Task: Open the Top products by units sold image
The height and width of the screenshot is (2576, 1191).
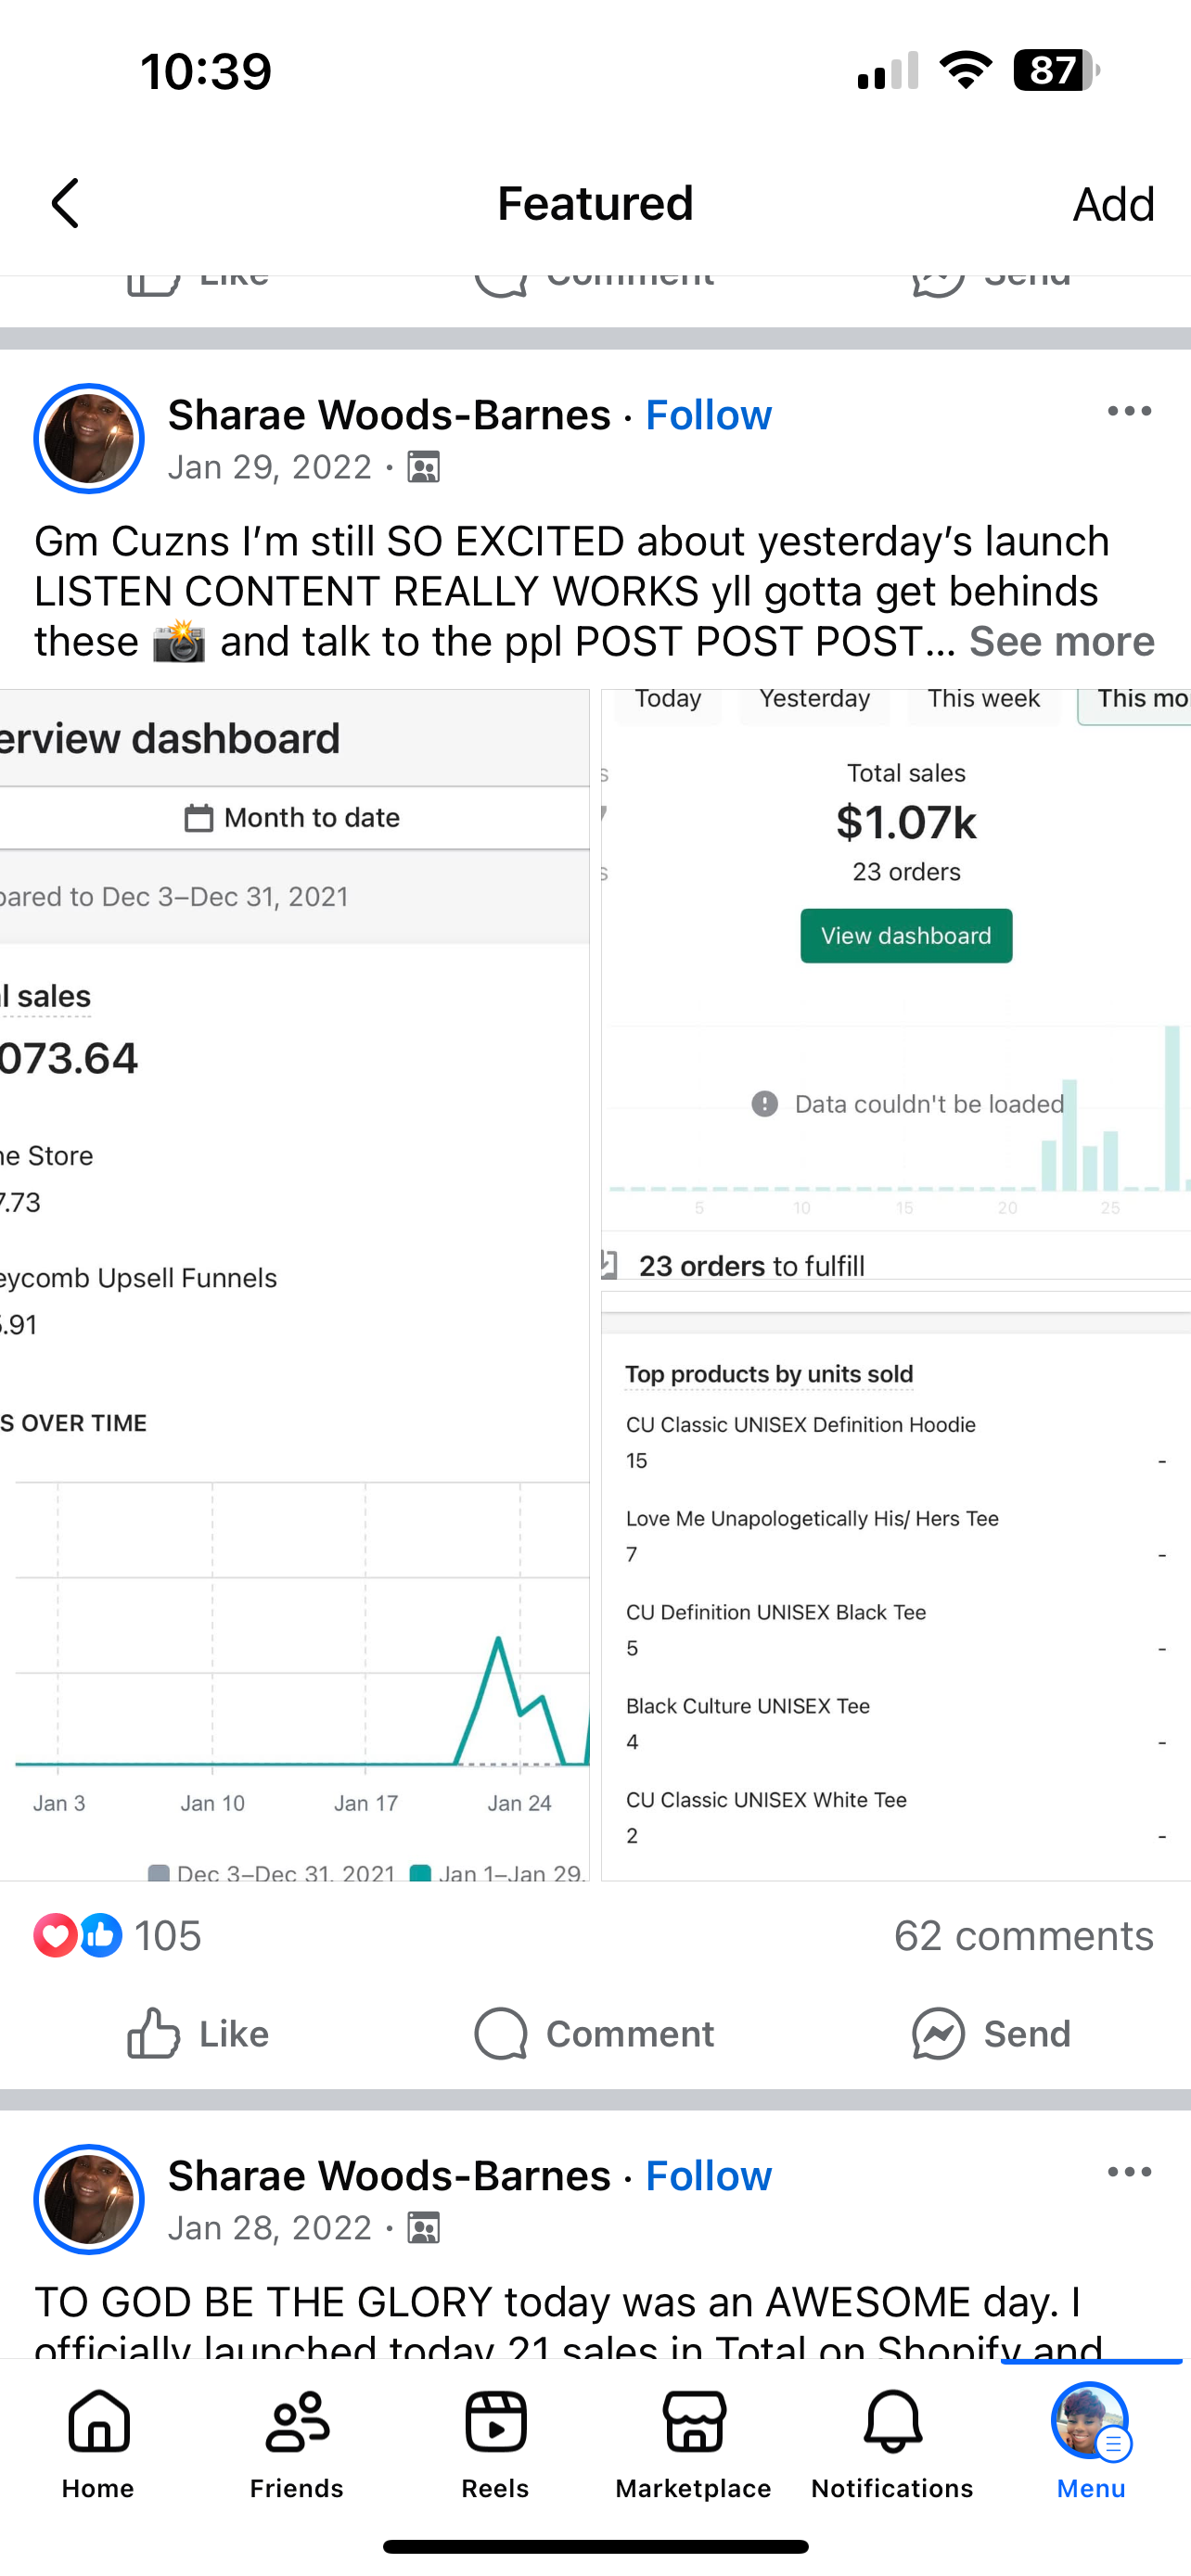Action: pyautogui.click(x=896, y=1586)
